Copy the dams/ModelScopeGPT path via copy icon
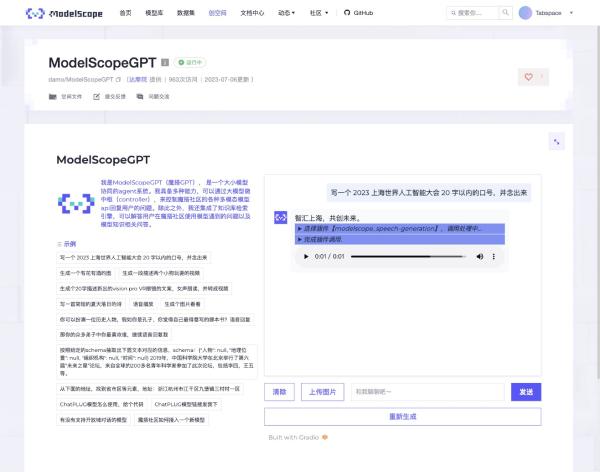The image size is (600, 472). coord(118,80)
